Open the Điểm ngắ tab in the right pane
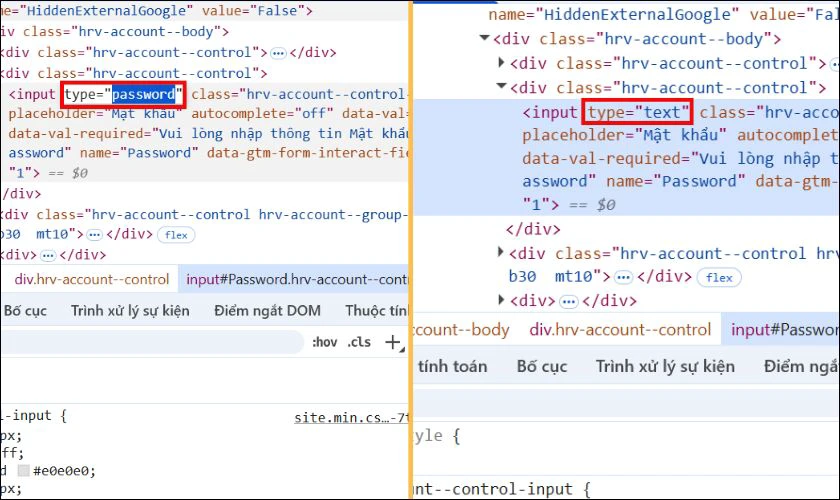Screen dimensions: 840x500 [x=801, y=367]
